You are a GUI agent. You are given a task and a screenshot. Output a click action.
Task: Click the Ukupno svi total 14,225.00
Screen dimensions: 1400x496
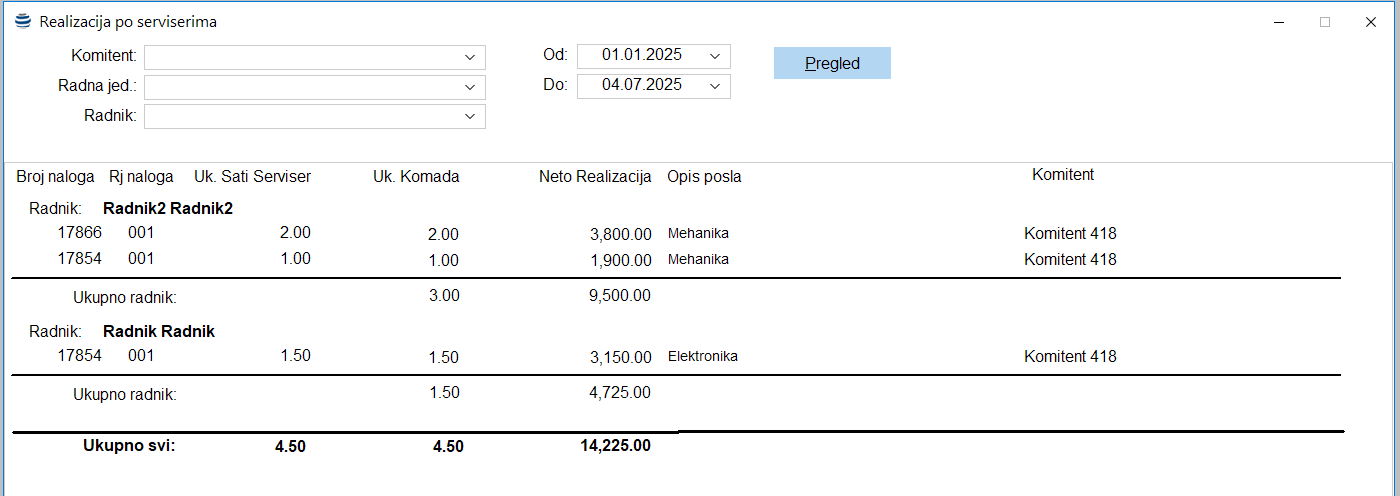point(615,446)
